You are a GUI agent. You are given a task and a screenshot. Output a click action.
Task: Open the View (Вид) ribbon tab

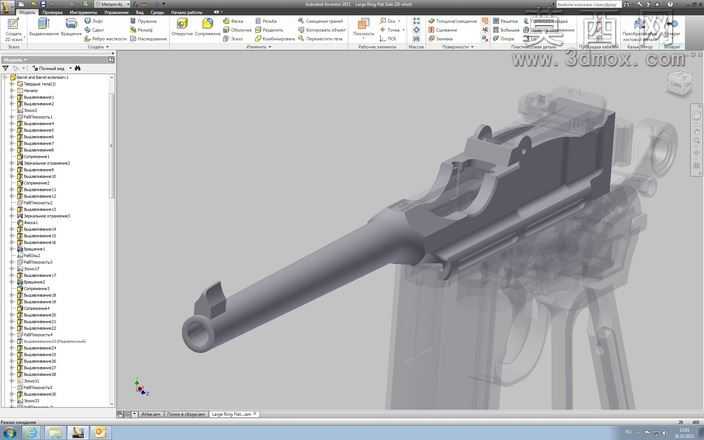[x=140, y=12]
